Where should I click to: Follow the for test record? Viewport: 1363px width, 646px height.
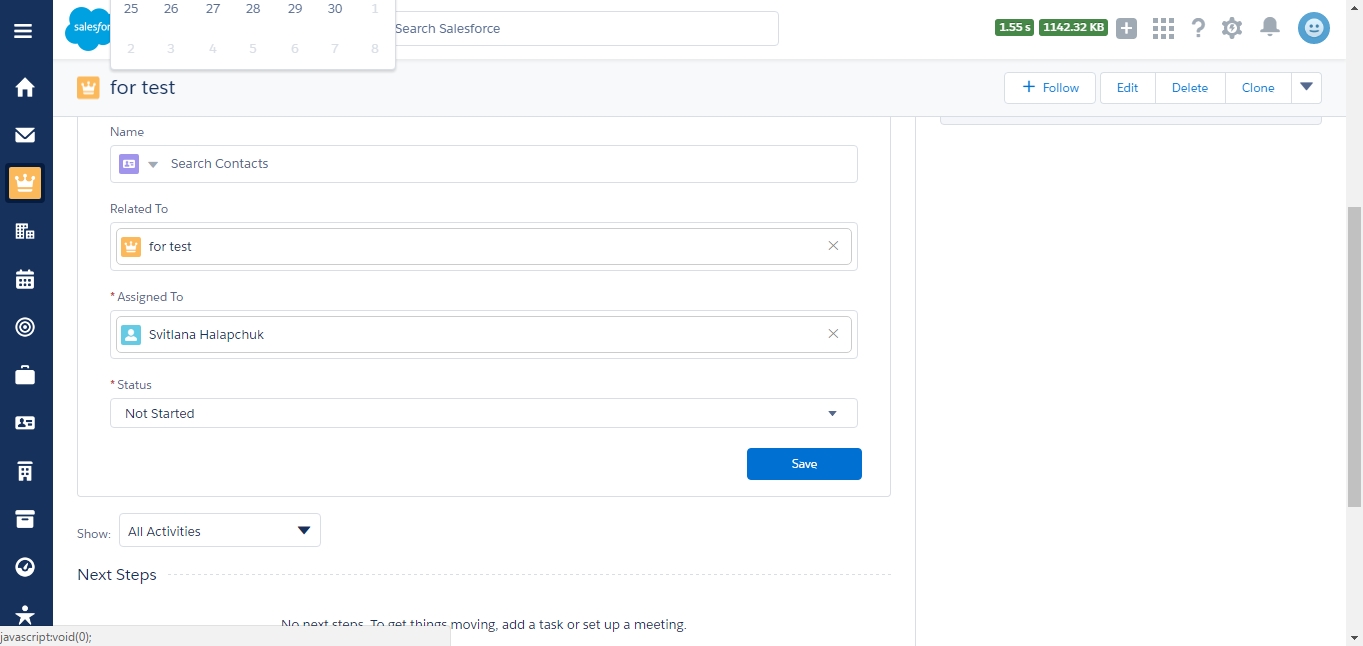1049,88
